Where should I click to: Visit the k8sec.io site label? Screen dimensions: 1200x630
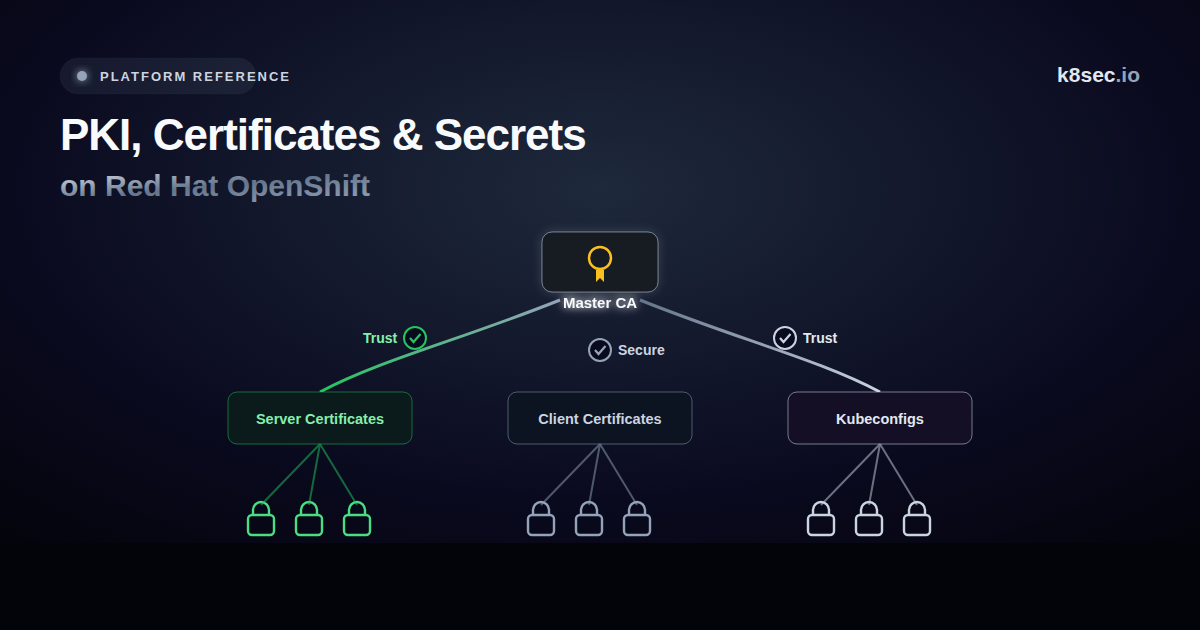point(1098,75)
